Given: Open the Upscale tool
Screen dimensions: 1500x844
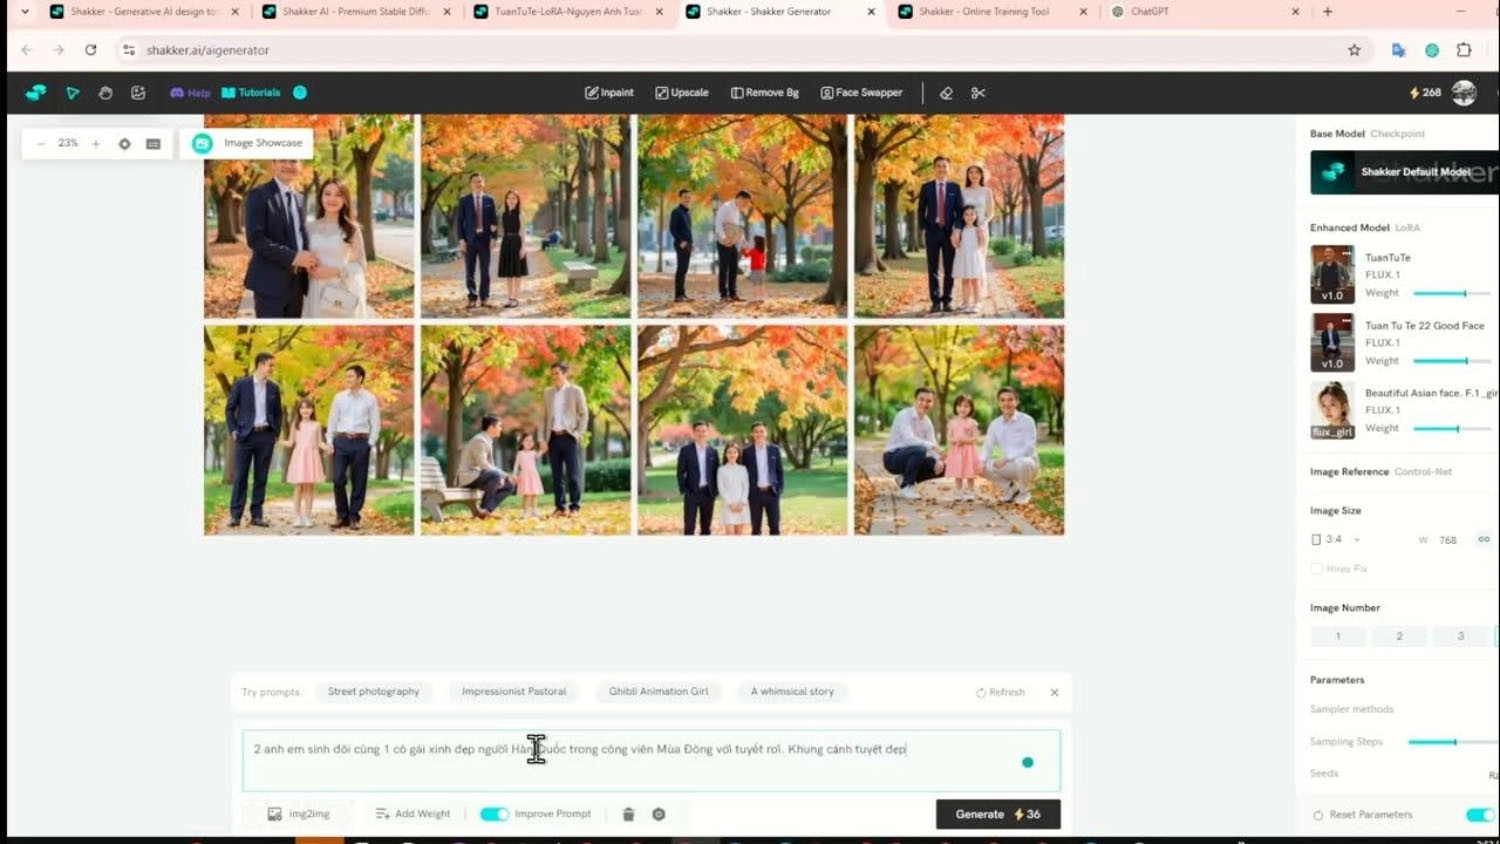Looking at the screenshot, I should pyautogui.click(x=682, y=92).
